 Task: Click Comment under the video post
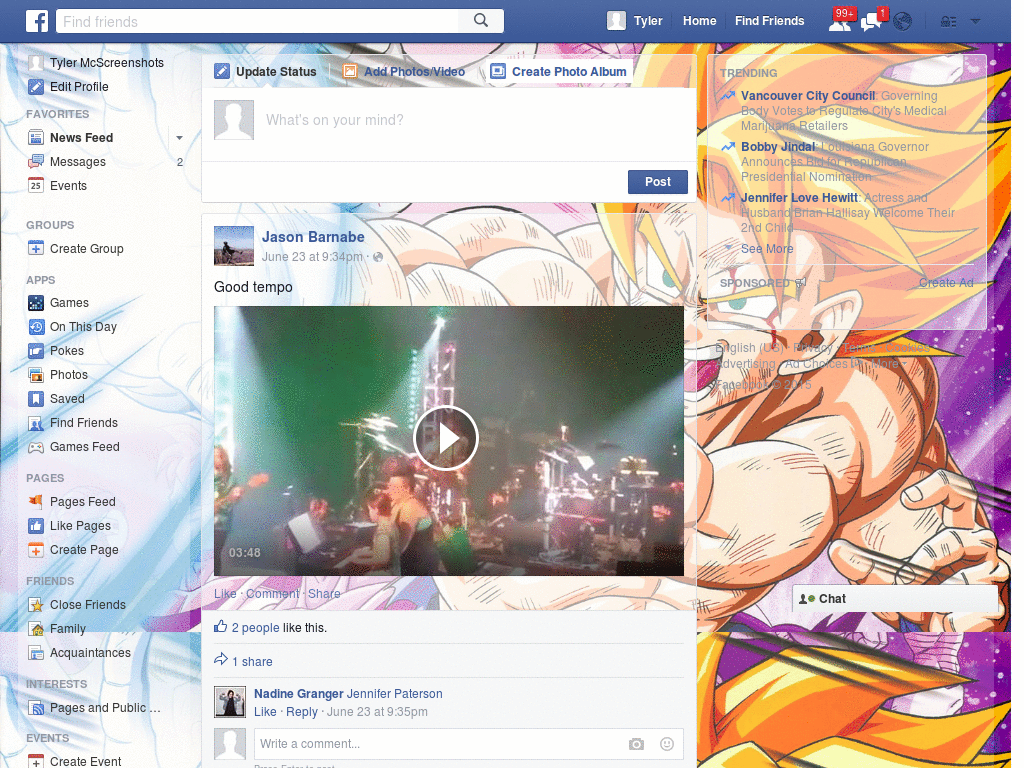(272, 594)
